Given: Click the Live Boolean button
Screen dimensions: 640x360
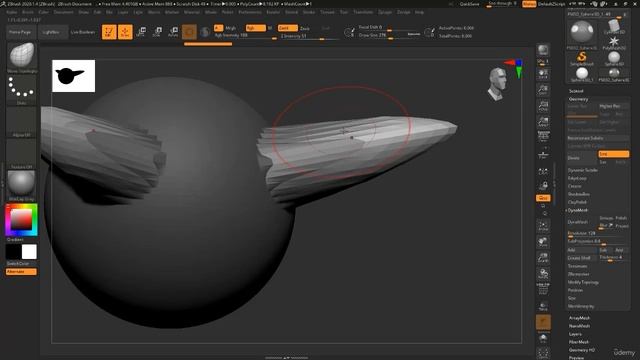Looking at the screenshot, I should 83,32.
